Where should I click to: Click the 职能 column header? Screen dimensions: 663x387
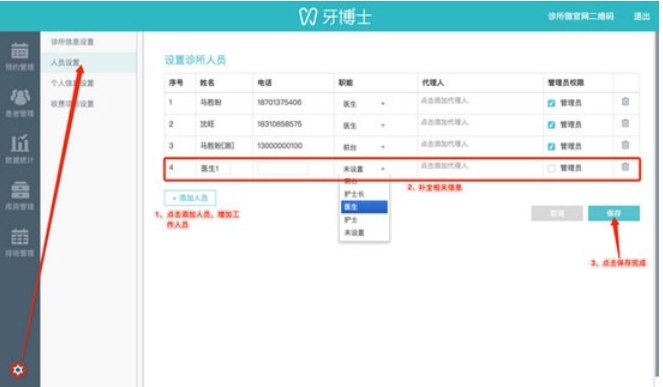tap(345, 82)
